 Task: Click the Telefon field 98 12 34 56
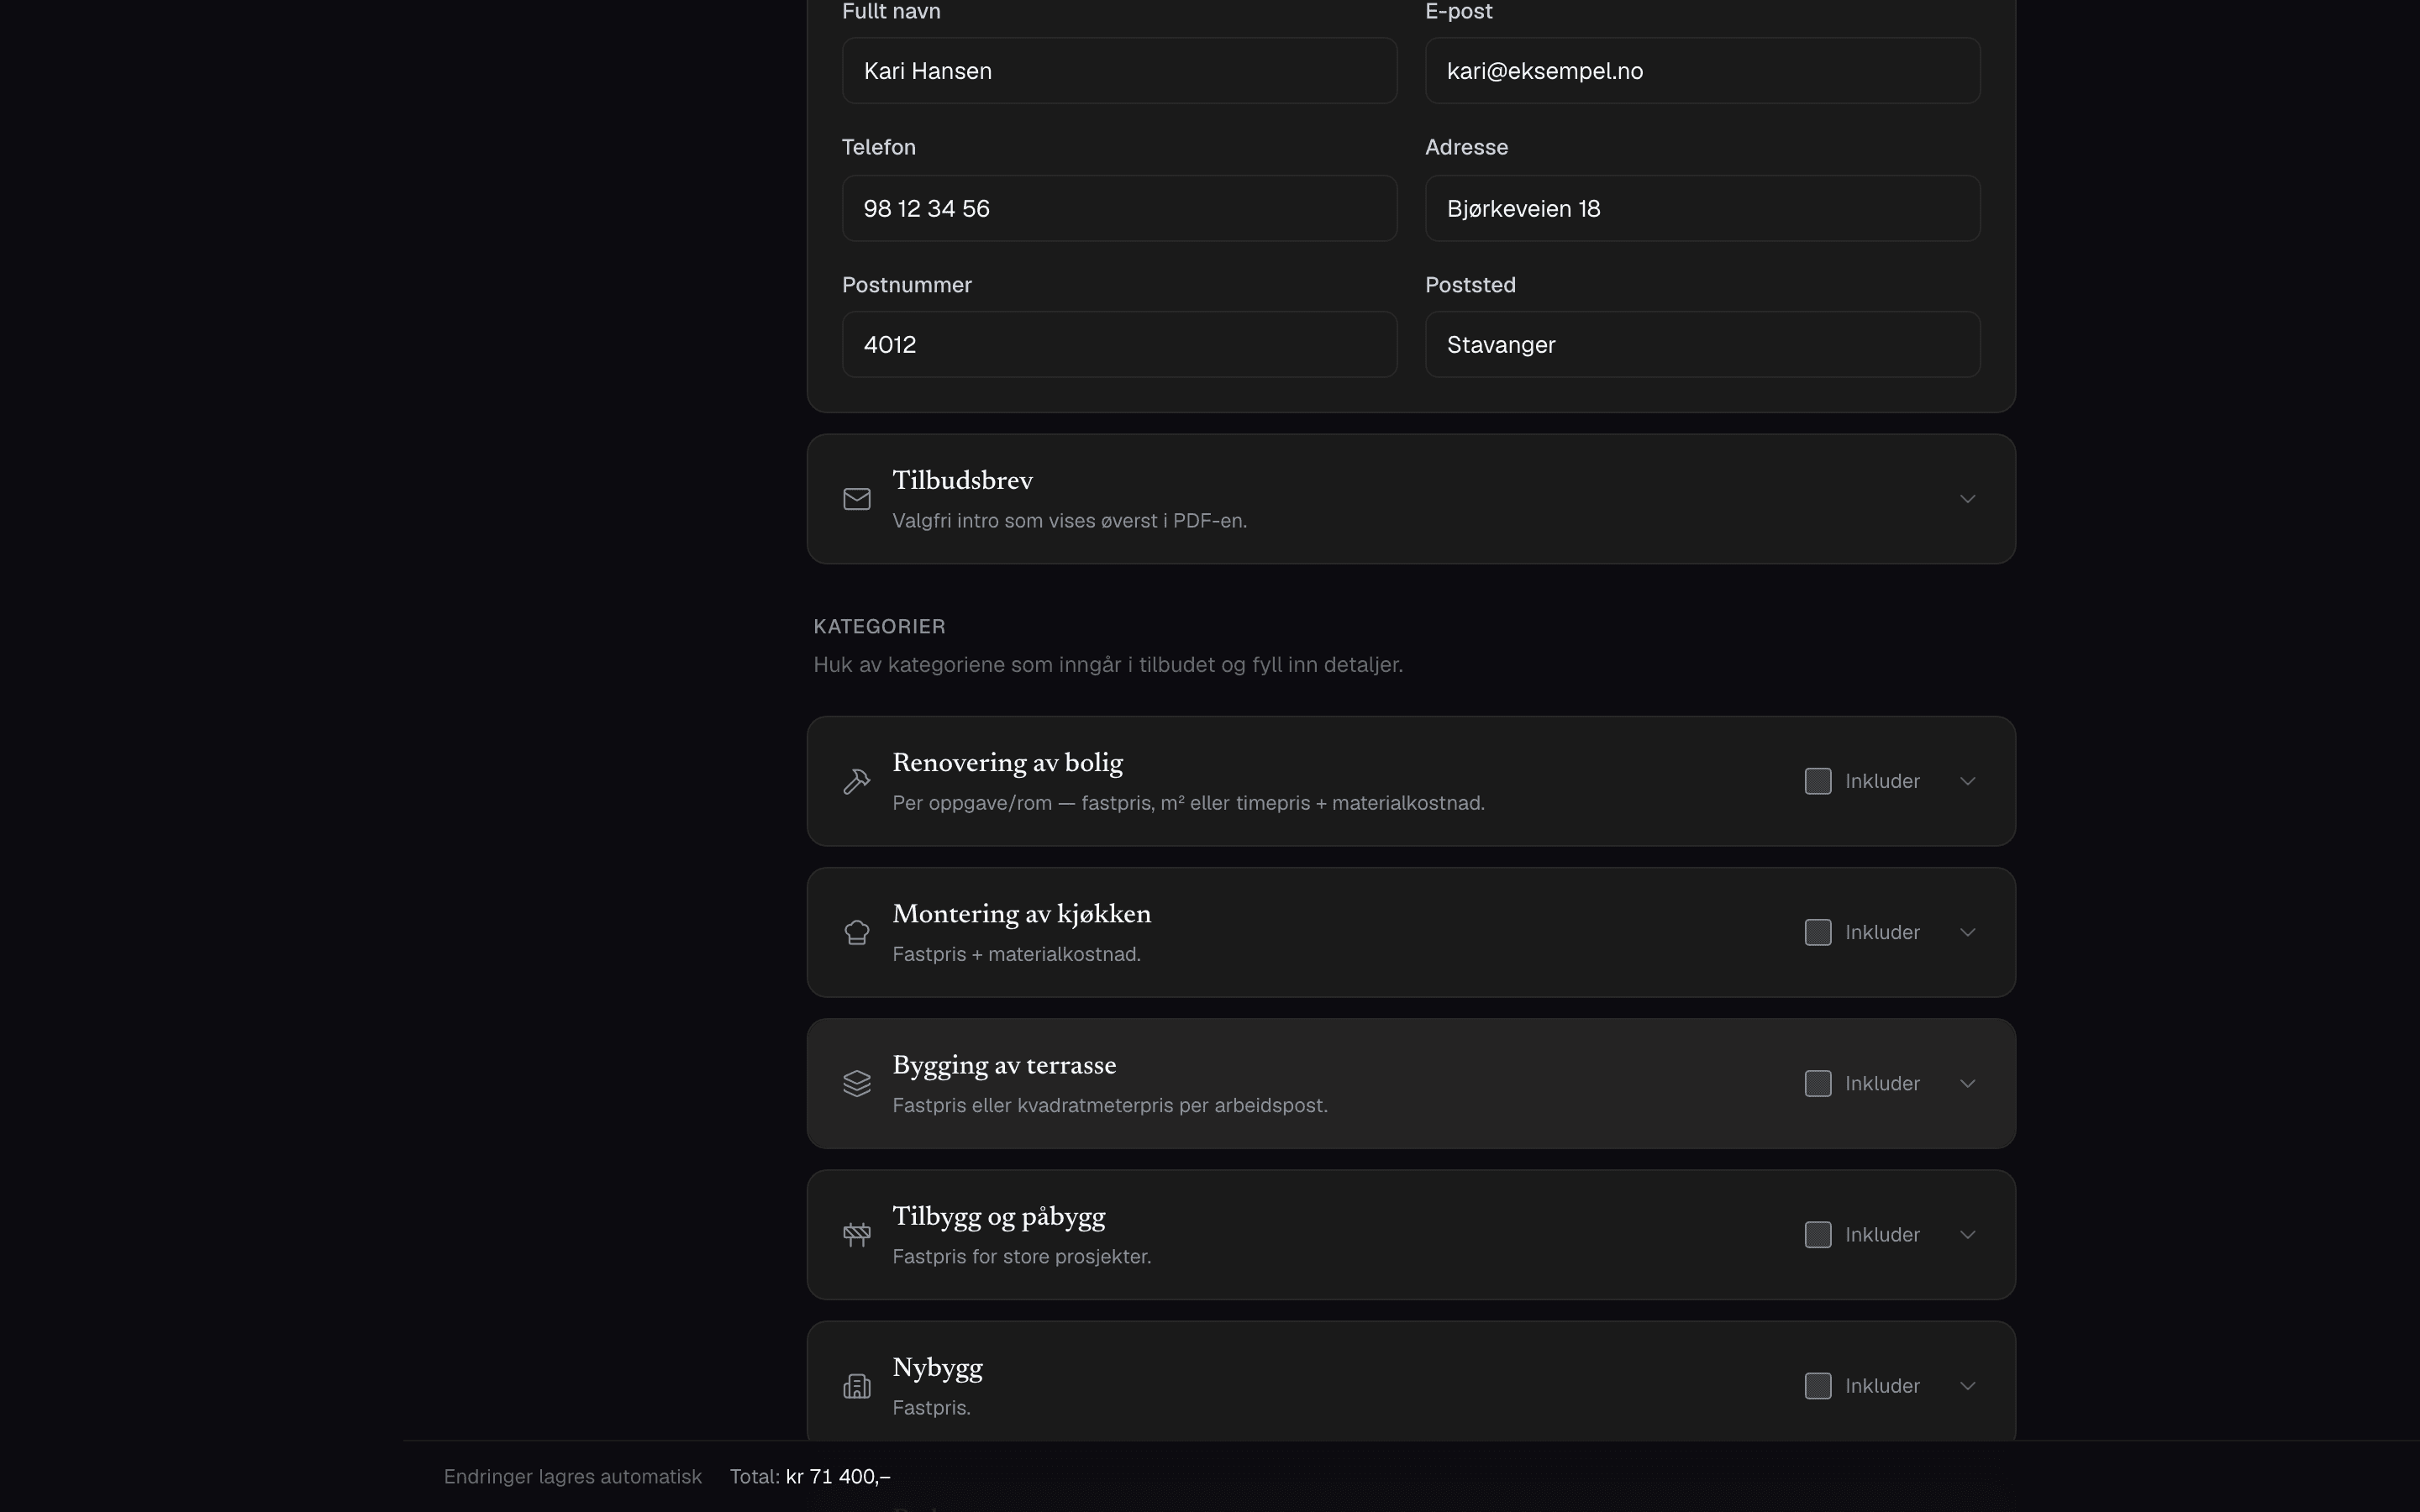point(1119,208)
